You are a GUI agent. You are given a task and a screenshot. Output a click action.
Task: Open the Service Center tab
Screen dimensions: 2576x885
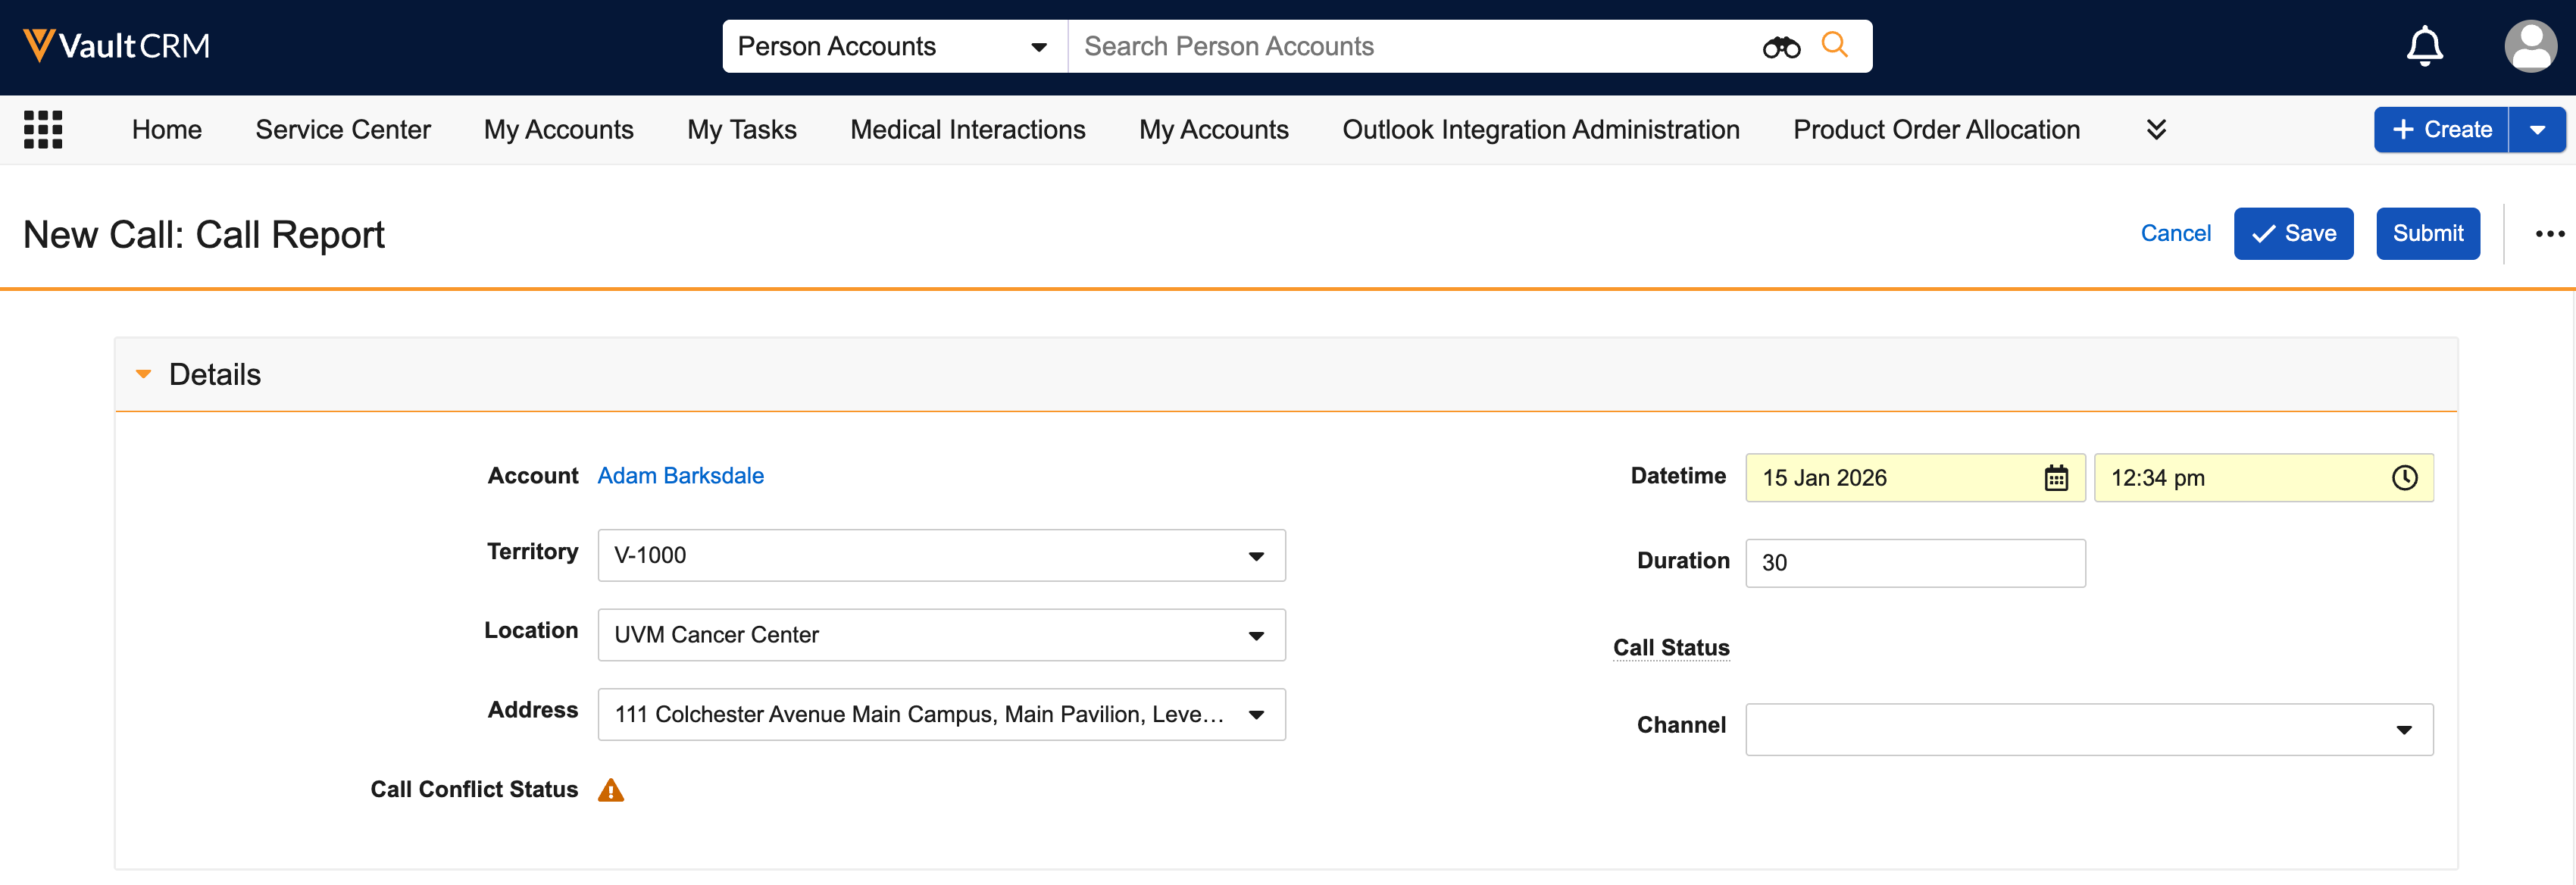pyautogui.click(x=343, y=130)
